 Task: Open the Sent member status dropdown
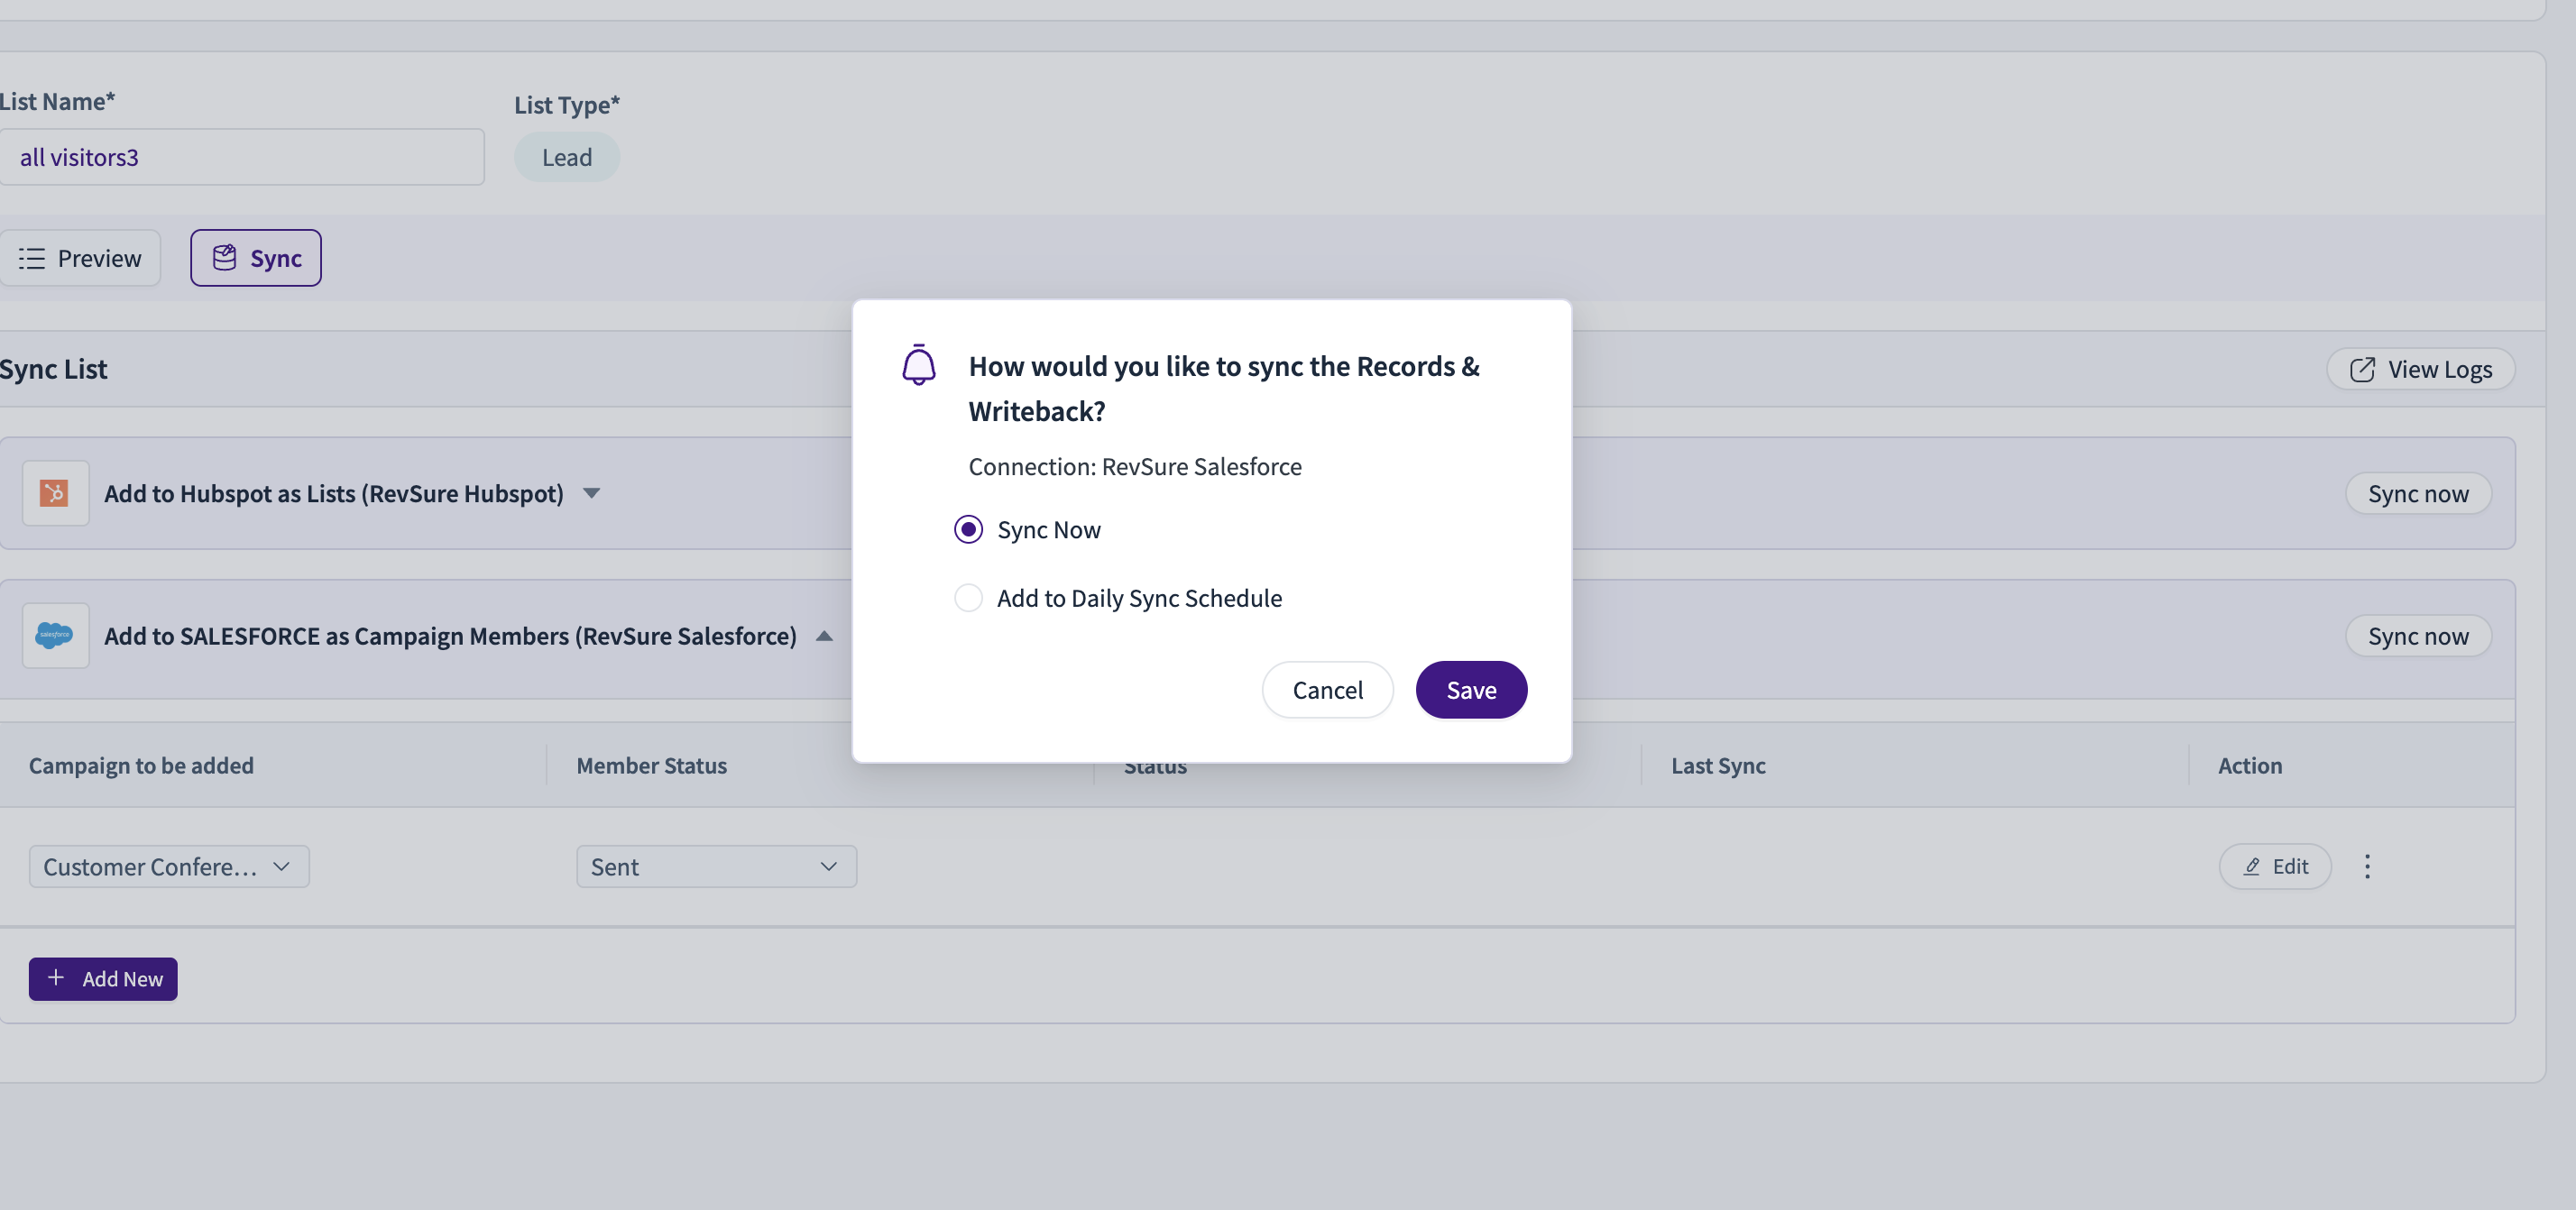[716, 866]
